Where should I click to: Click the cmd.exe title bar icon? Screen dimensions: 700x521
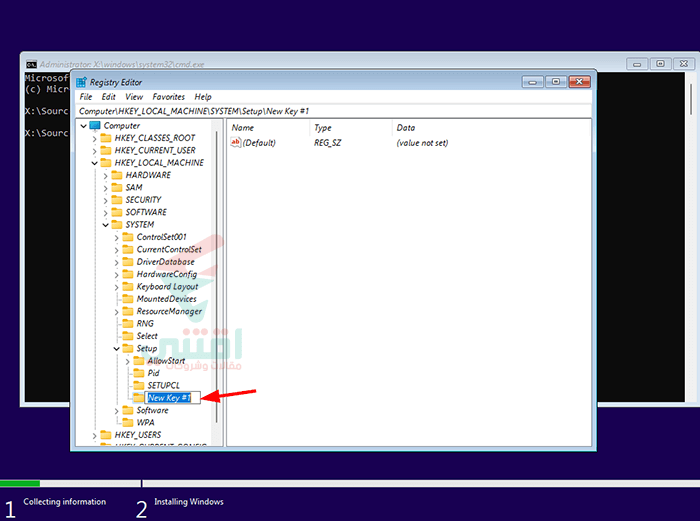point(31,64)
